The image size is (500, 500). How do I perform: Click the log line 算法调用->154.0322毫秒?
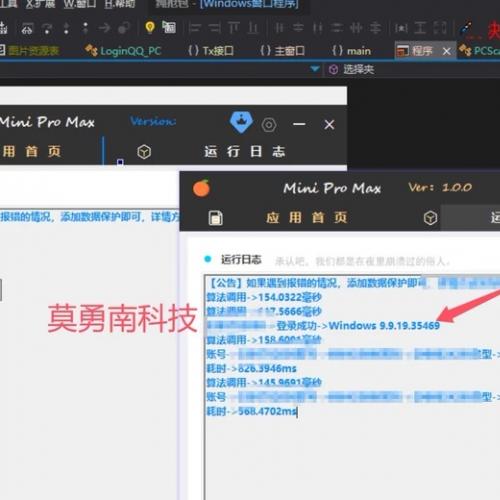click(264, 297)
